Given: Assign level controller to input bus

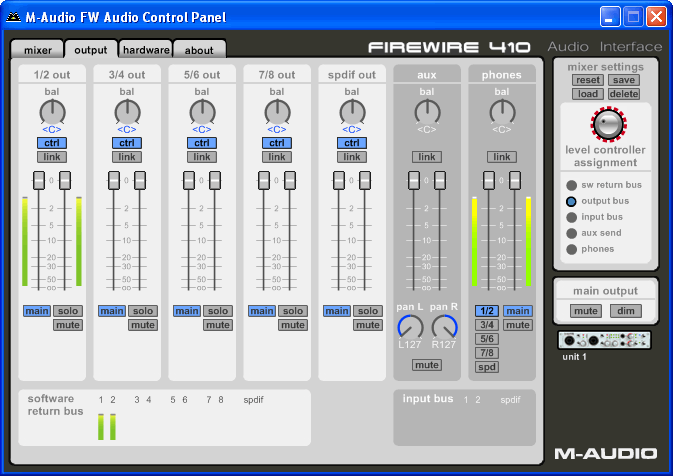Looking at the screenshot, I should click(x=571, y=217).
